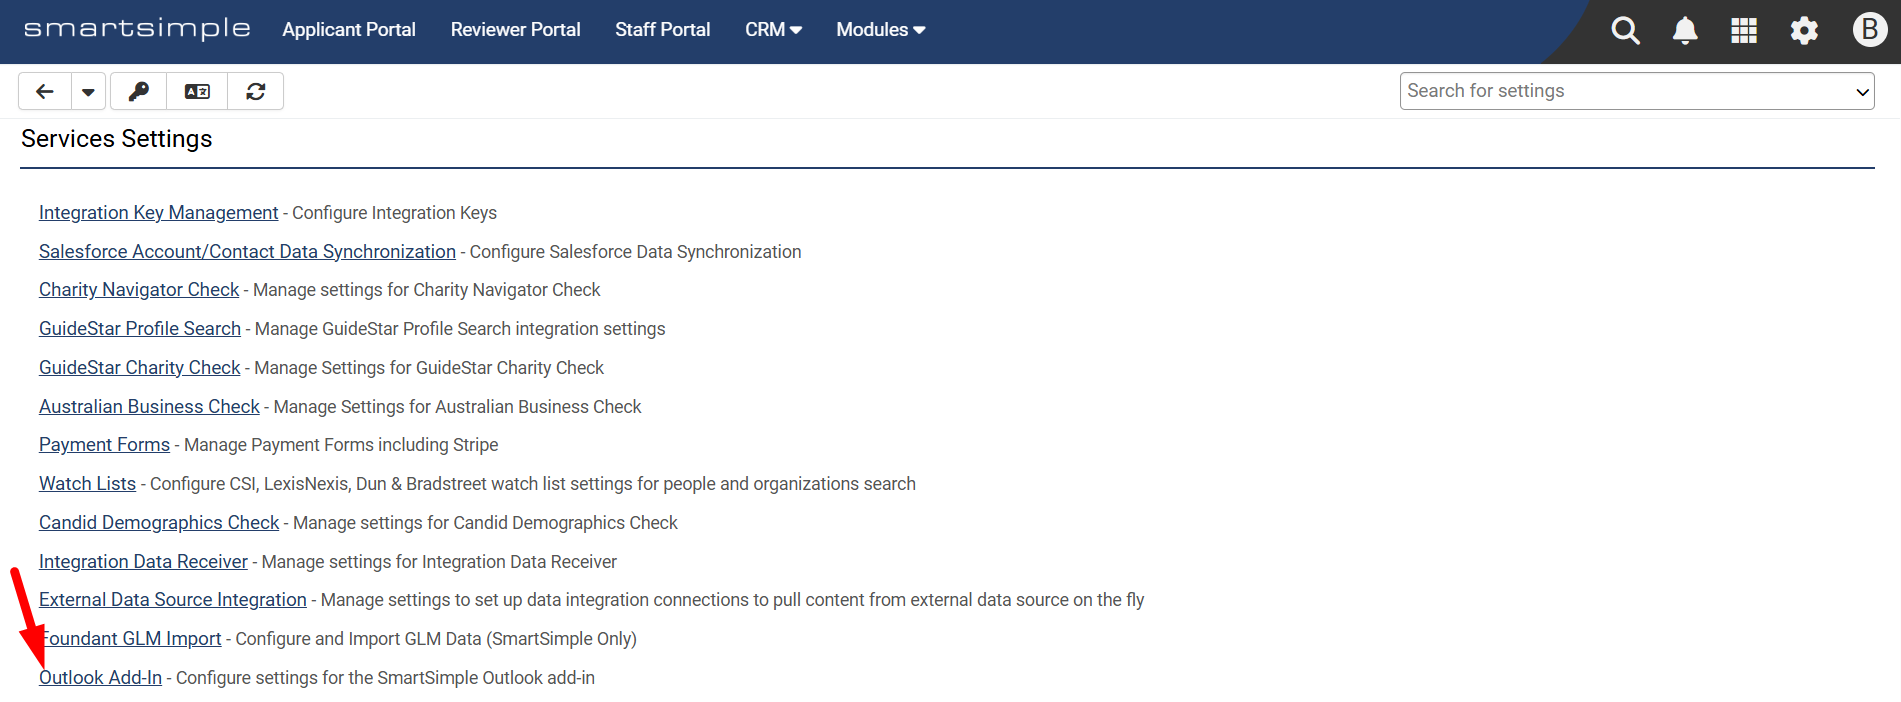Open Payment Forms link

point(104,445)
